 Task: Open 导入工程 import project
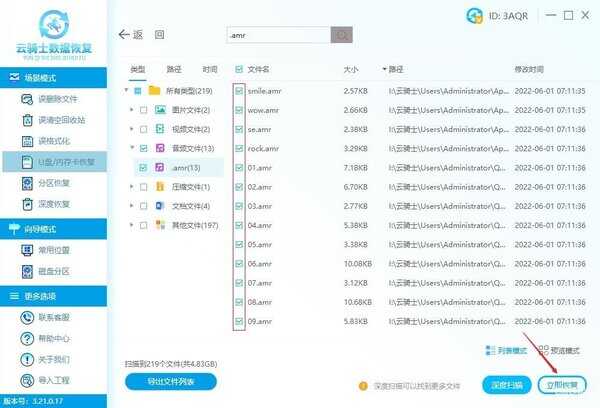pyautogui.click(x=46, y=380)
